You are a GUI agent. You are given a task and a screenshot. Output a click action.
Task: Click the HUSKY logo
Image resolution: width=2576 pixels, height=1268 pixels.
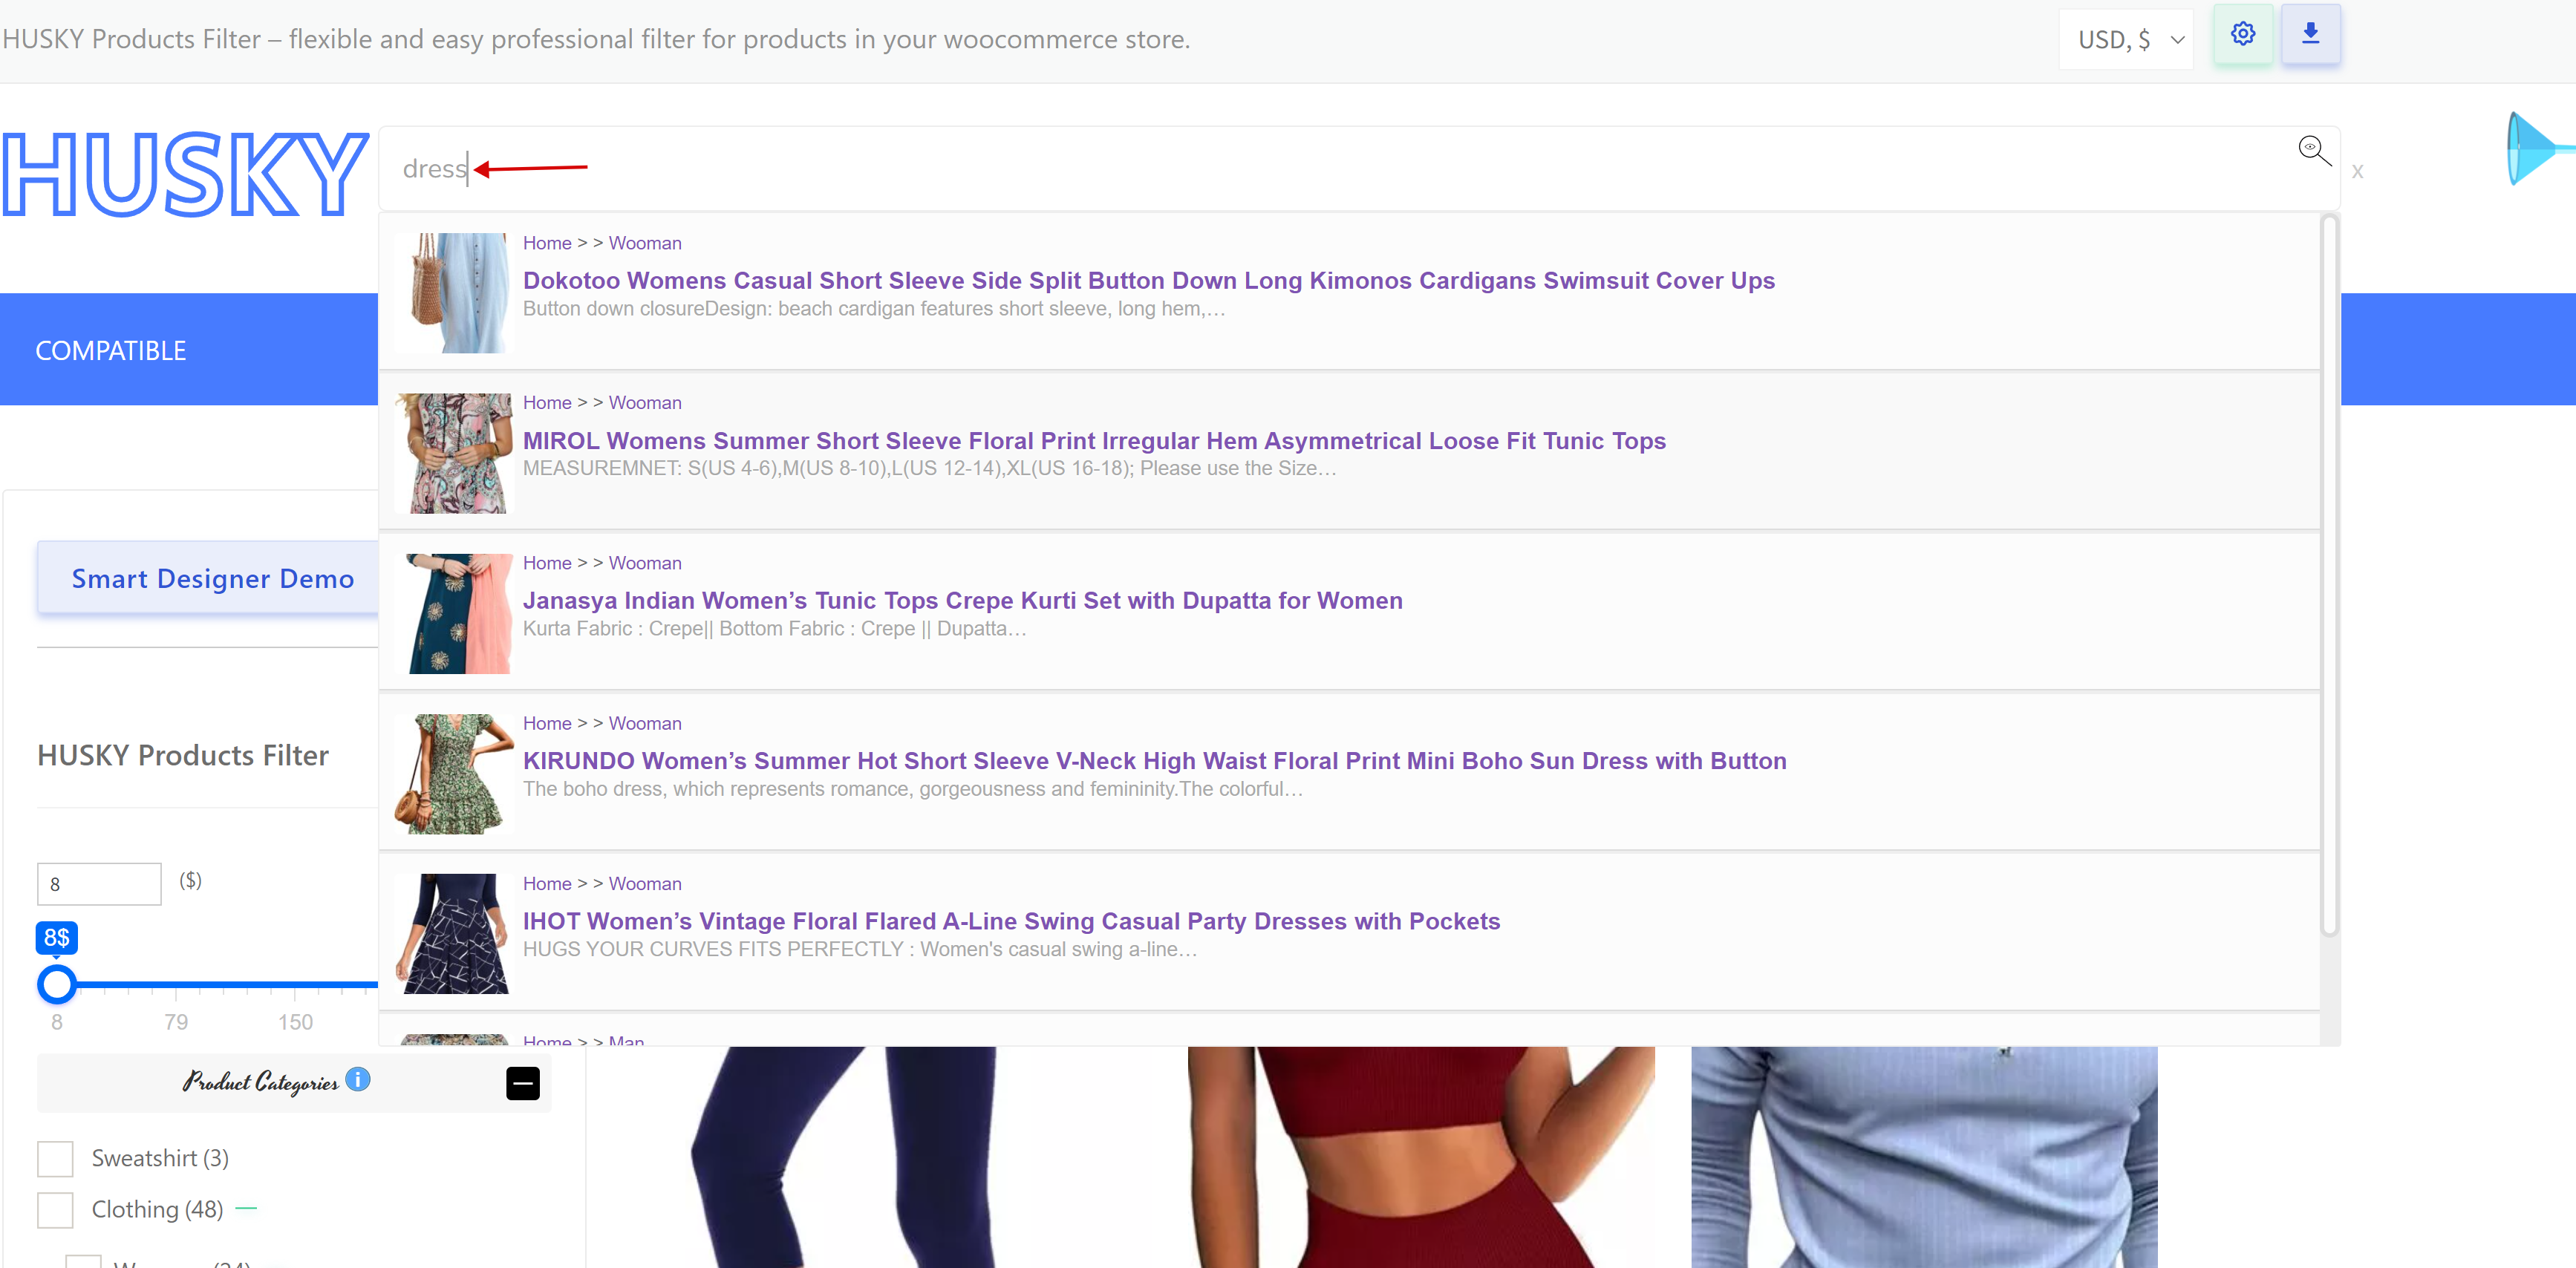[184, 174]
